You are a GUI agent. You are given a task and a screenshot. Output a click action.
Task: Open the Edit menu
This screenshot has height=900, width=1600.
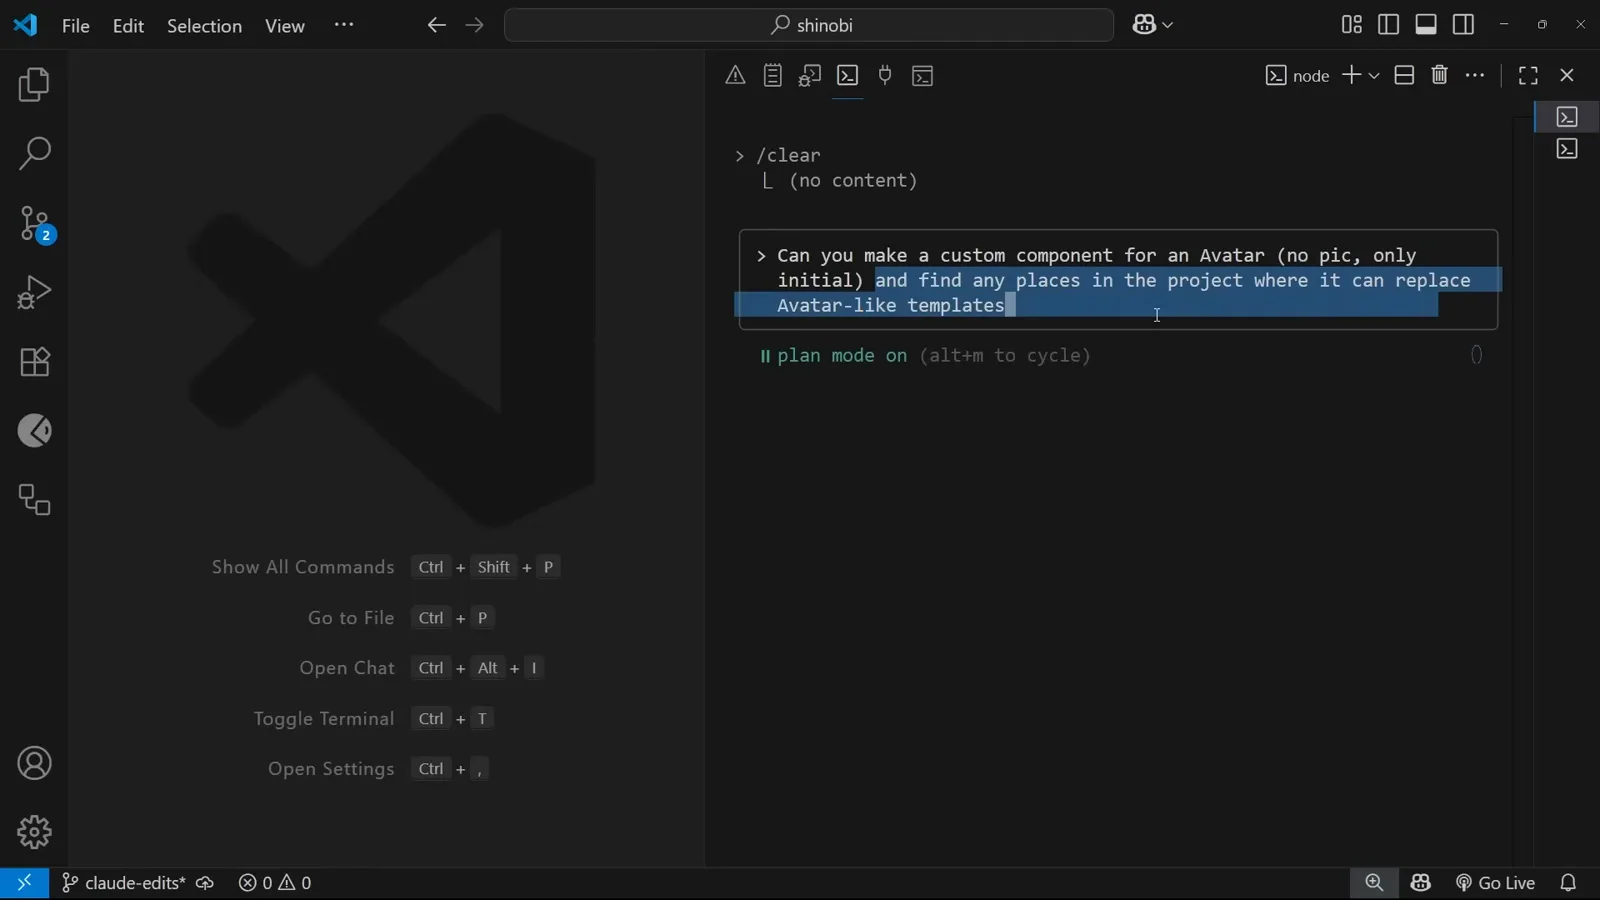(129, 26)
